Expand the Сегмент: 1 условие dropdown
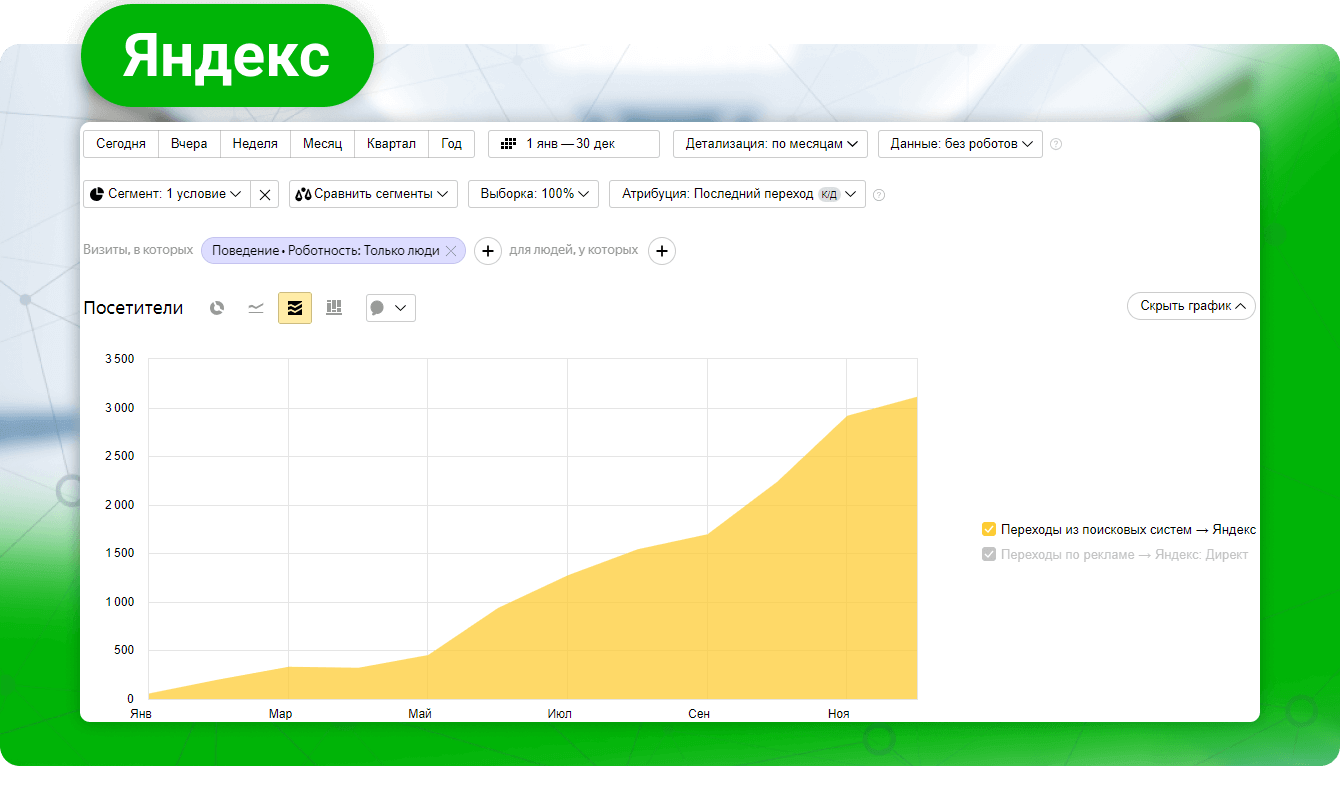1340x800 pixels. pos(166,194)
